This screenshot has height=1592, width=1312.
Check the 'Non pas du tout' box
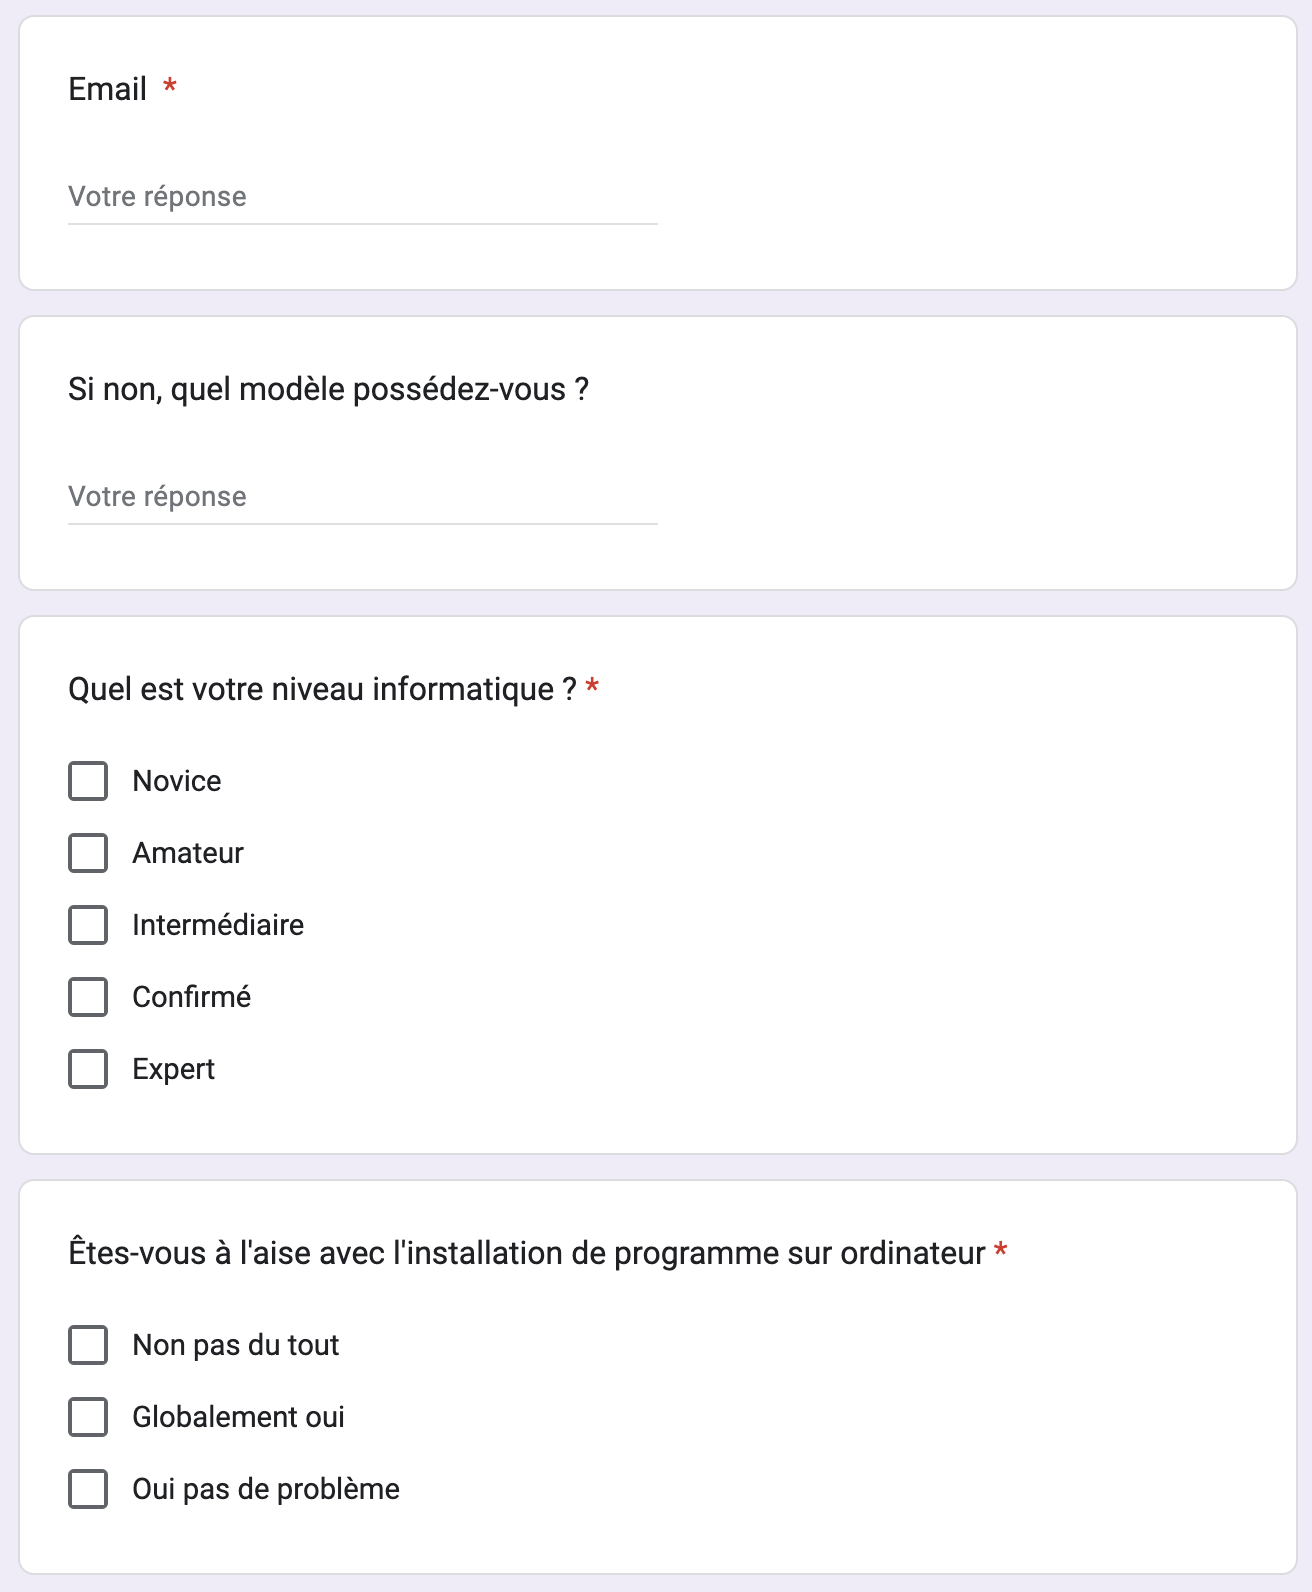click(x=88, y=1345)
